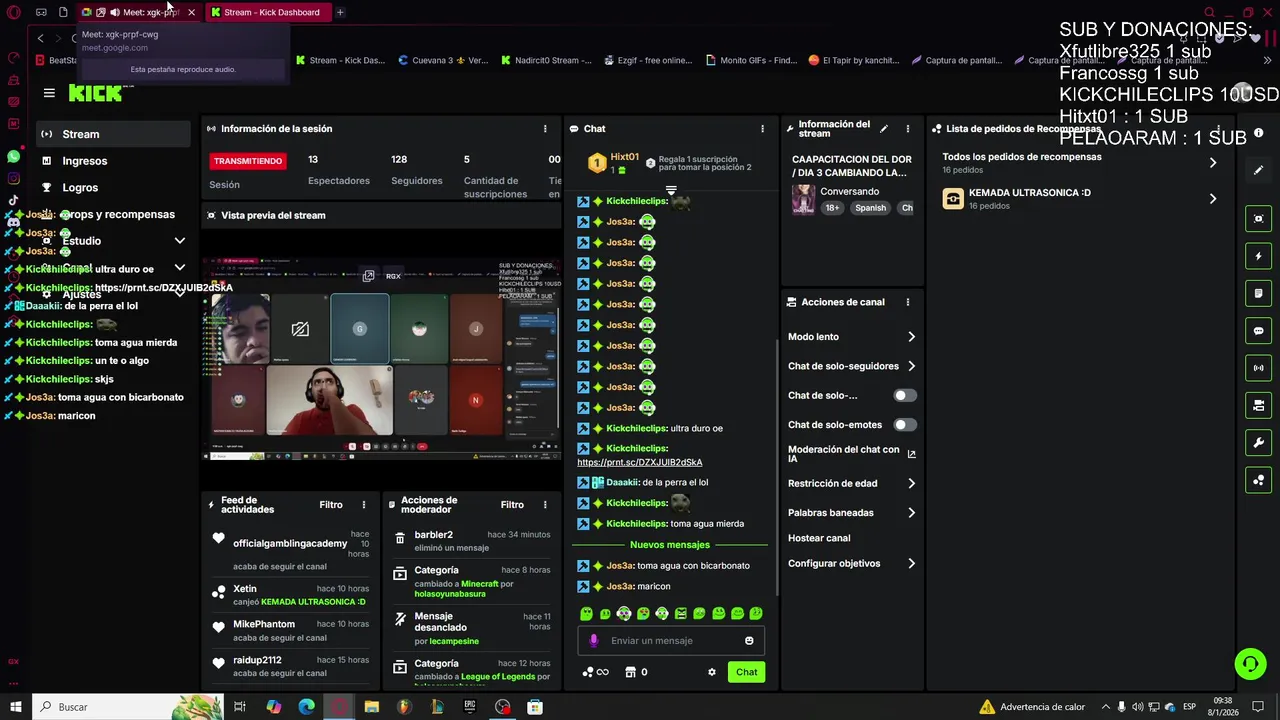
Task: Open chat settings gear icon
Action: (x=712, y=672)
